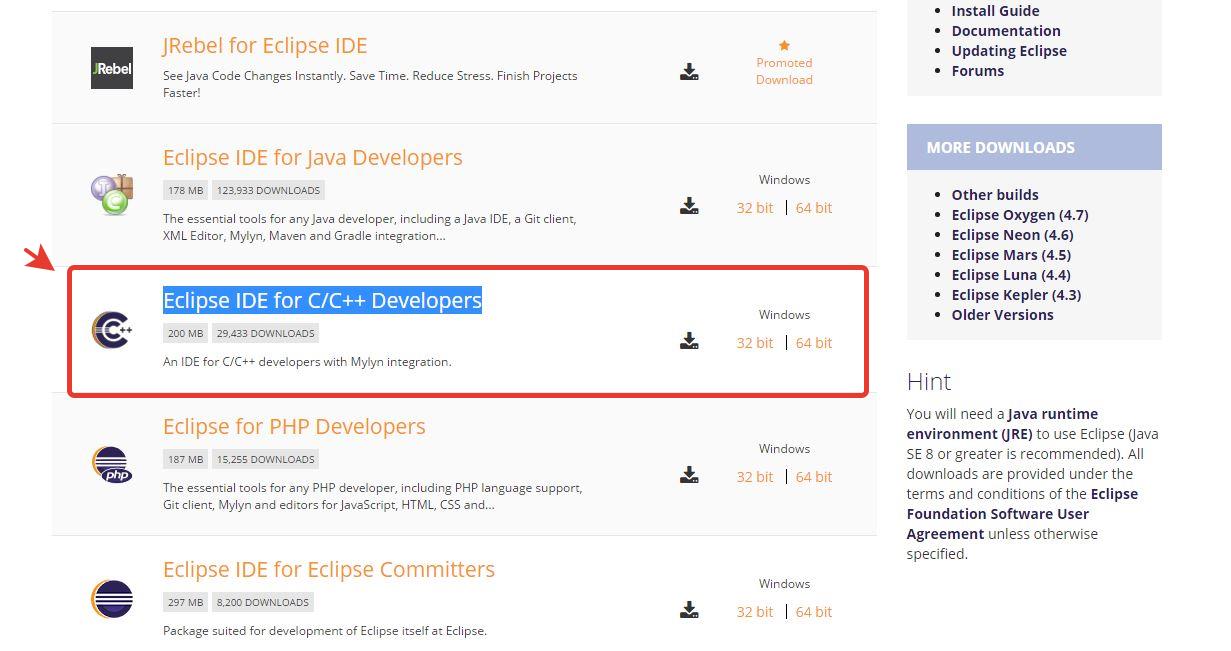Click the Hint heading text
Viewport: 1231px width, 651px height.
[x=929, y=382]
